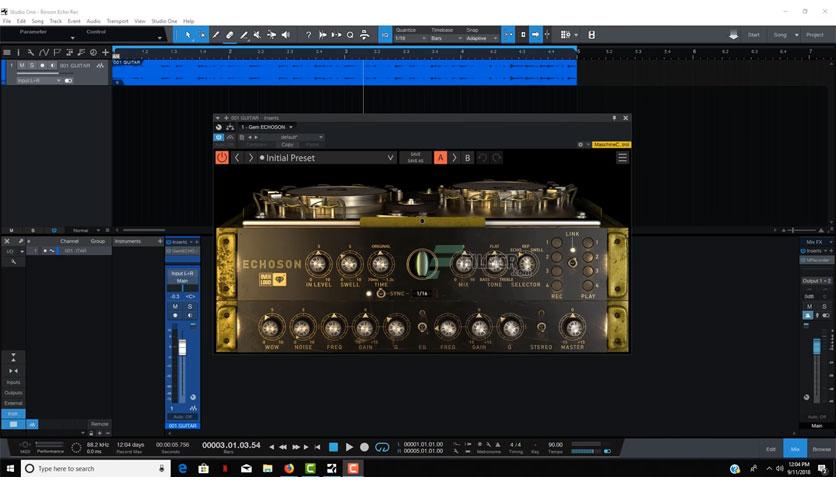Viewport: 836px width, 484px height.
Task: Open the Track menu
Action: pyautogui.click(x=55, y=21)
